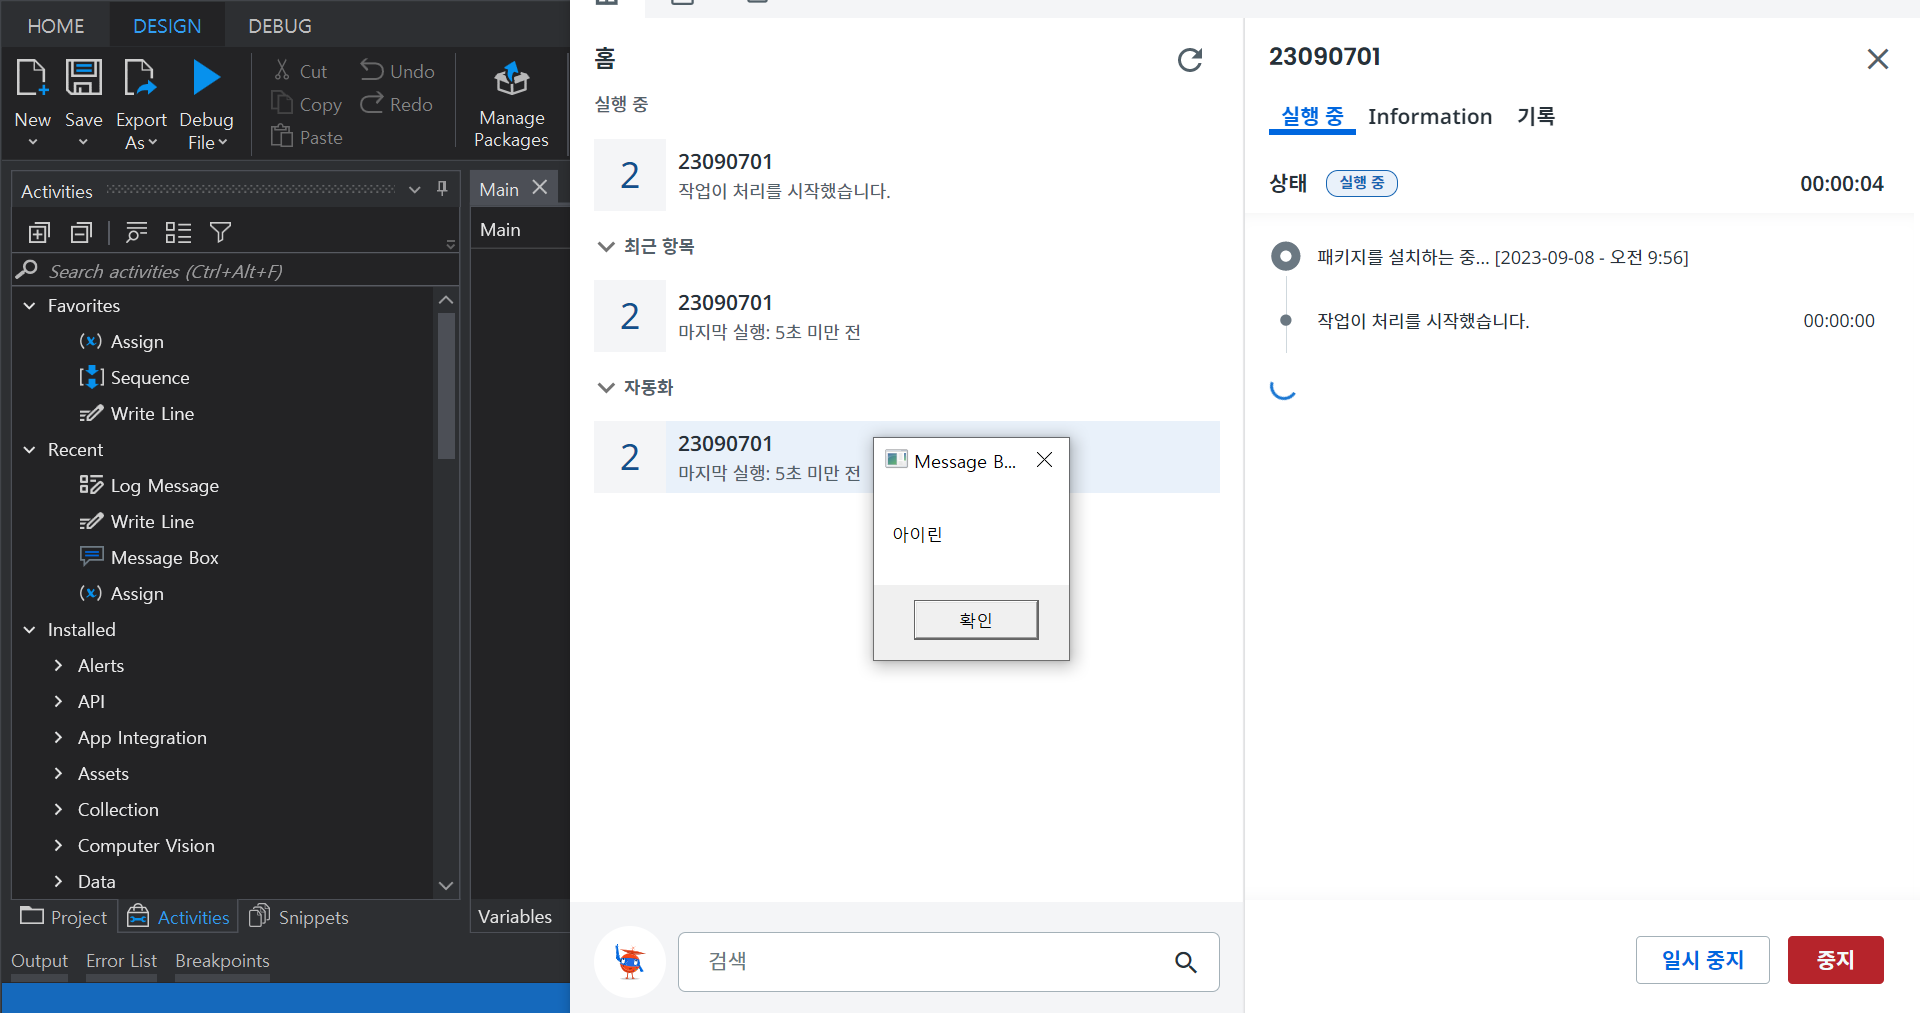Expand the Computer Vision category
1920x1013 pixels.
tap(58, 846)
